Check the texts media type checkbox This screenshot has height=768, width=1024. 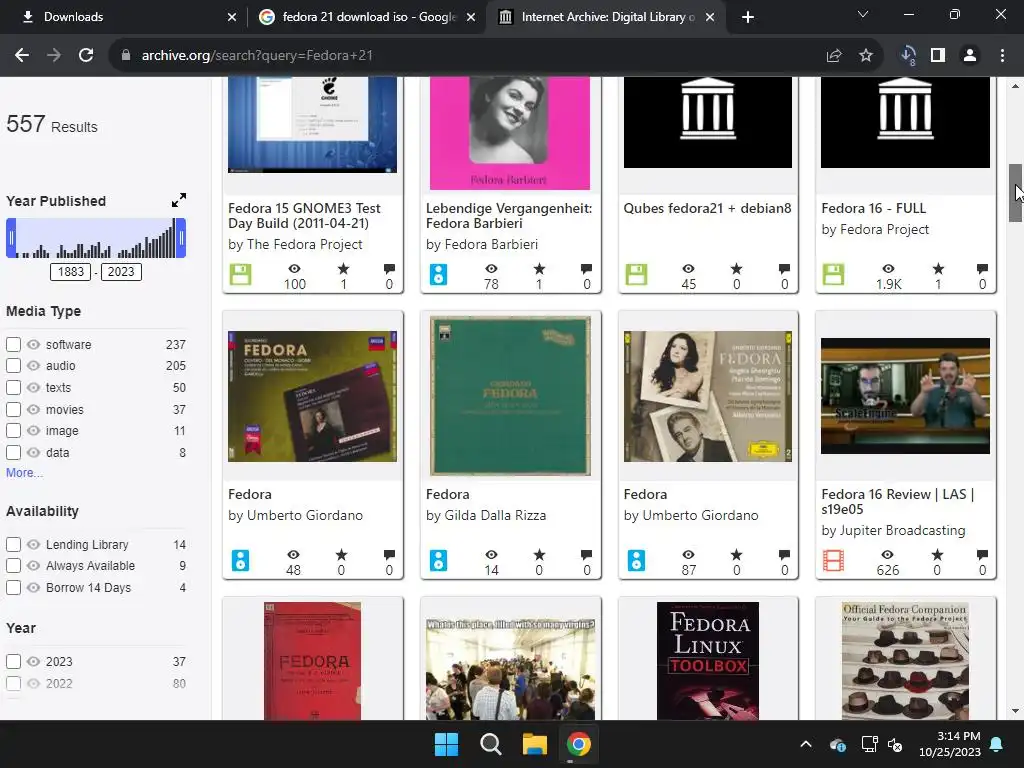13,387
